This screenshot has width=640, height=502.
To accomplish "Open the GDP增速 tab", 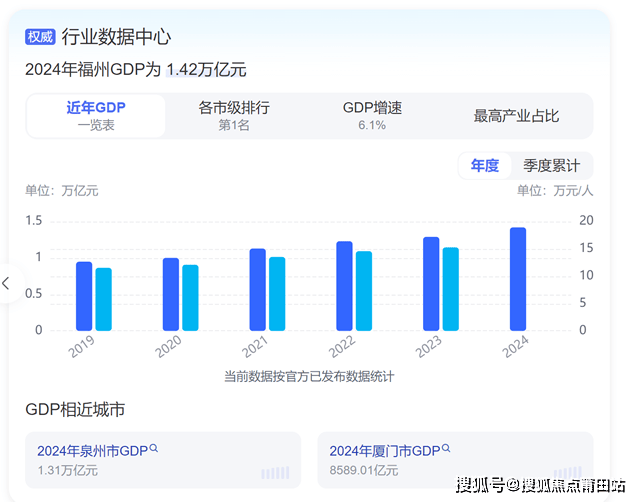I will [x=372, y=116].
